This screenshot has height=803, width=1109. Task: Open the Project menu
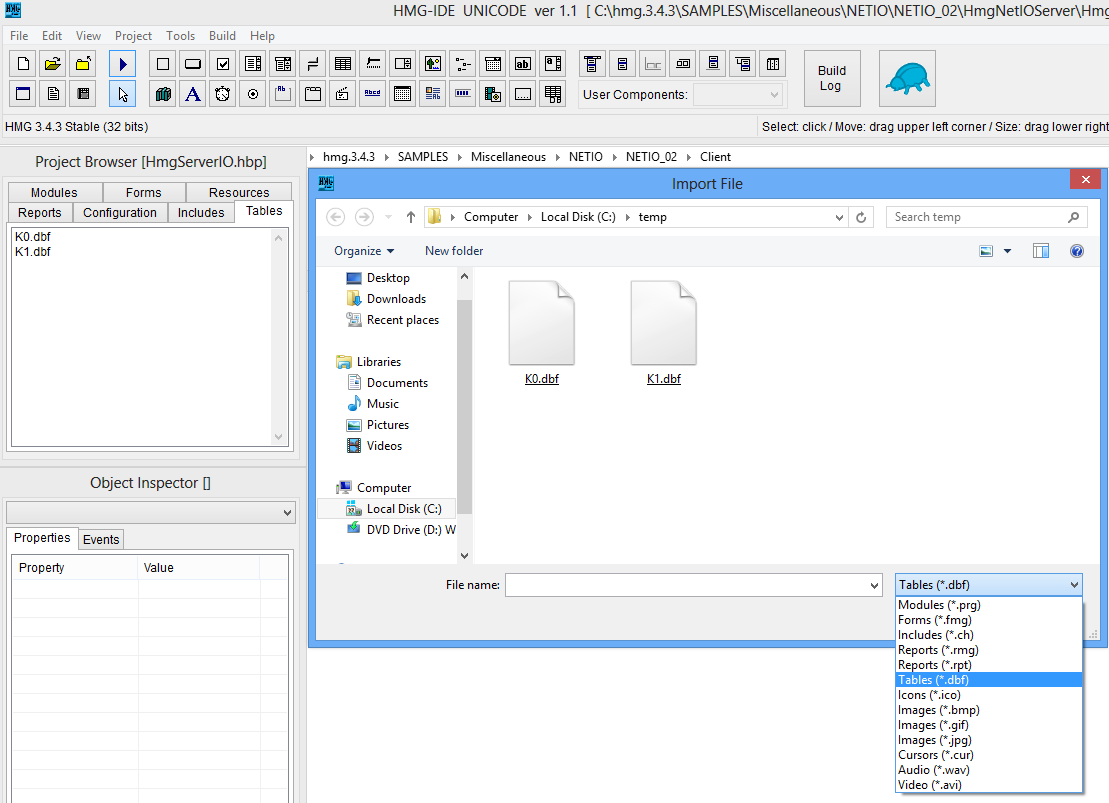133,35
